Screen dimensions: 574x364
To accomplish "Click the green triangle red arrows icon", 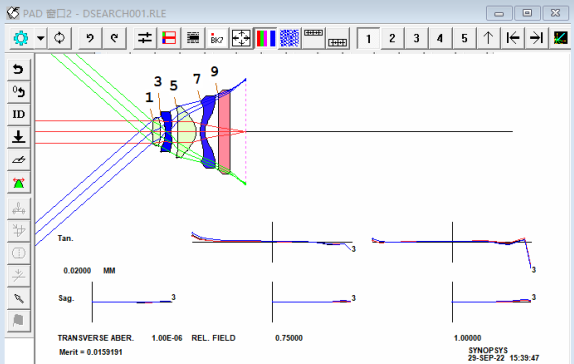I will tap(19, 182).
